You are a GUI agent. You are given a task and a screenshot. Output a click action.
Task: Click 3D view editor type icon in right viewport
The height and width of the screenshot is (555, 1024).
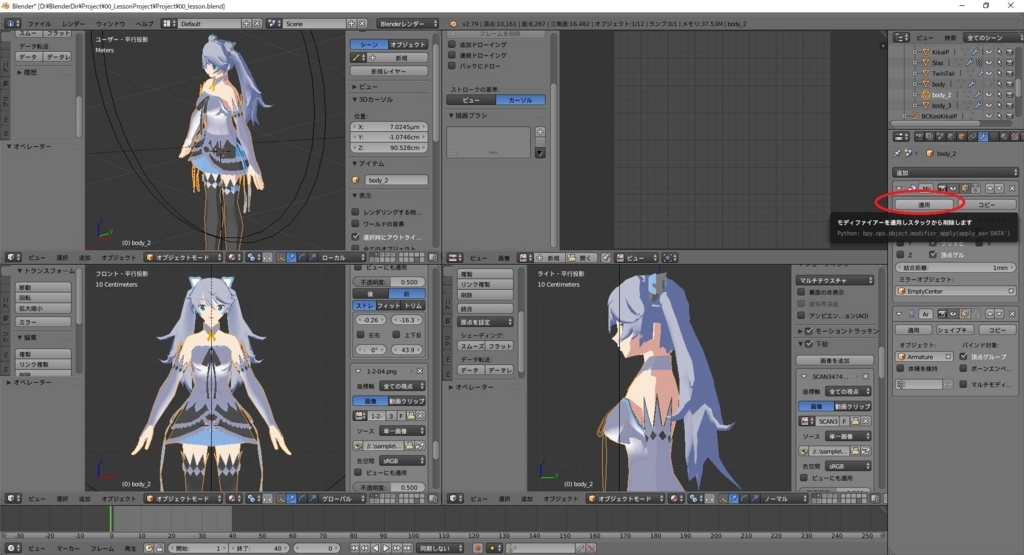[455, 498]
